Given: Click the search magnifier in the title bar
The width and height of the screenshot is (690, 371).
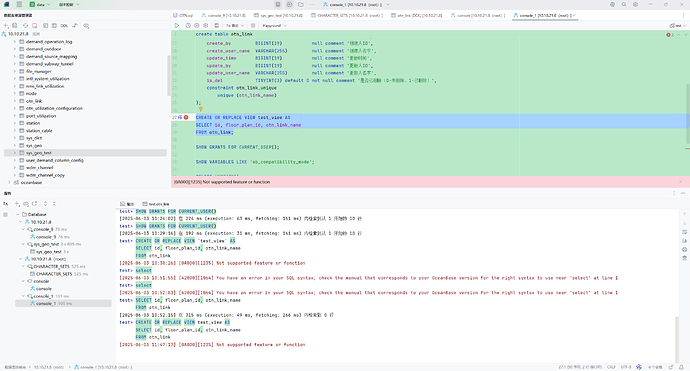Looking at the screenshot, I should pos(624,4).
